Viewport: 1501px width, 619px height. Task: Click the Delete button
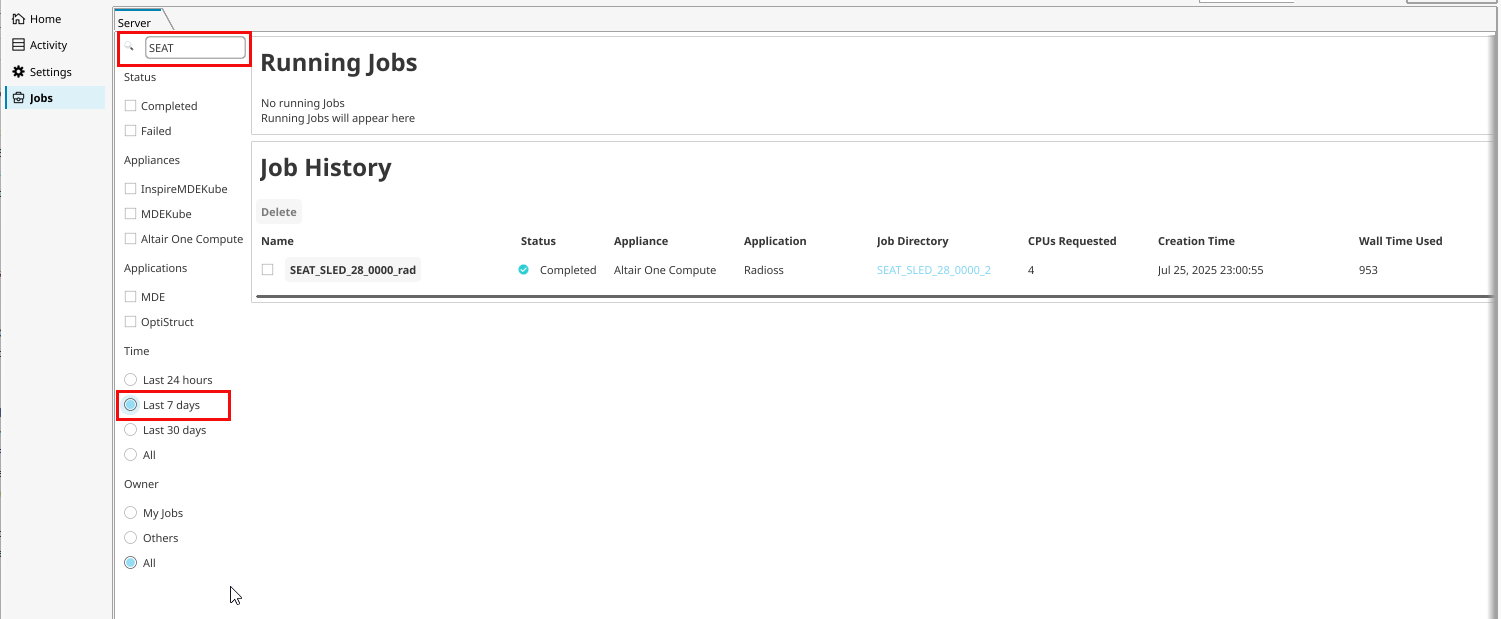(279, 212)
